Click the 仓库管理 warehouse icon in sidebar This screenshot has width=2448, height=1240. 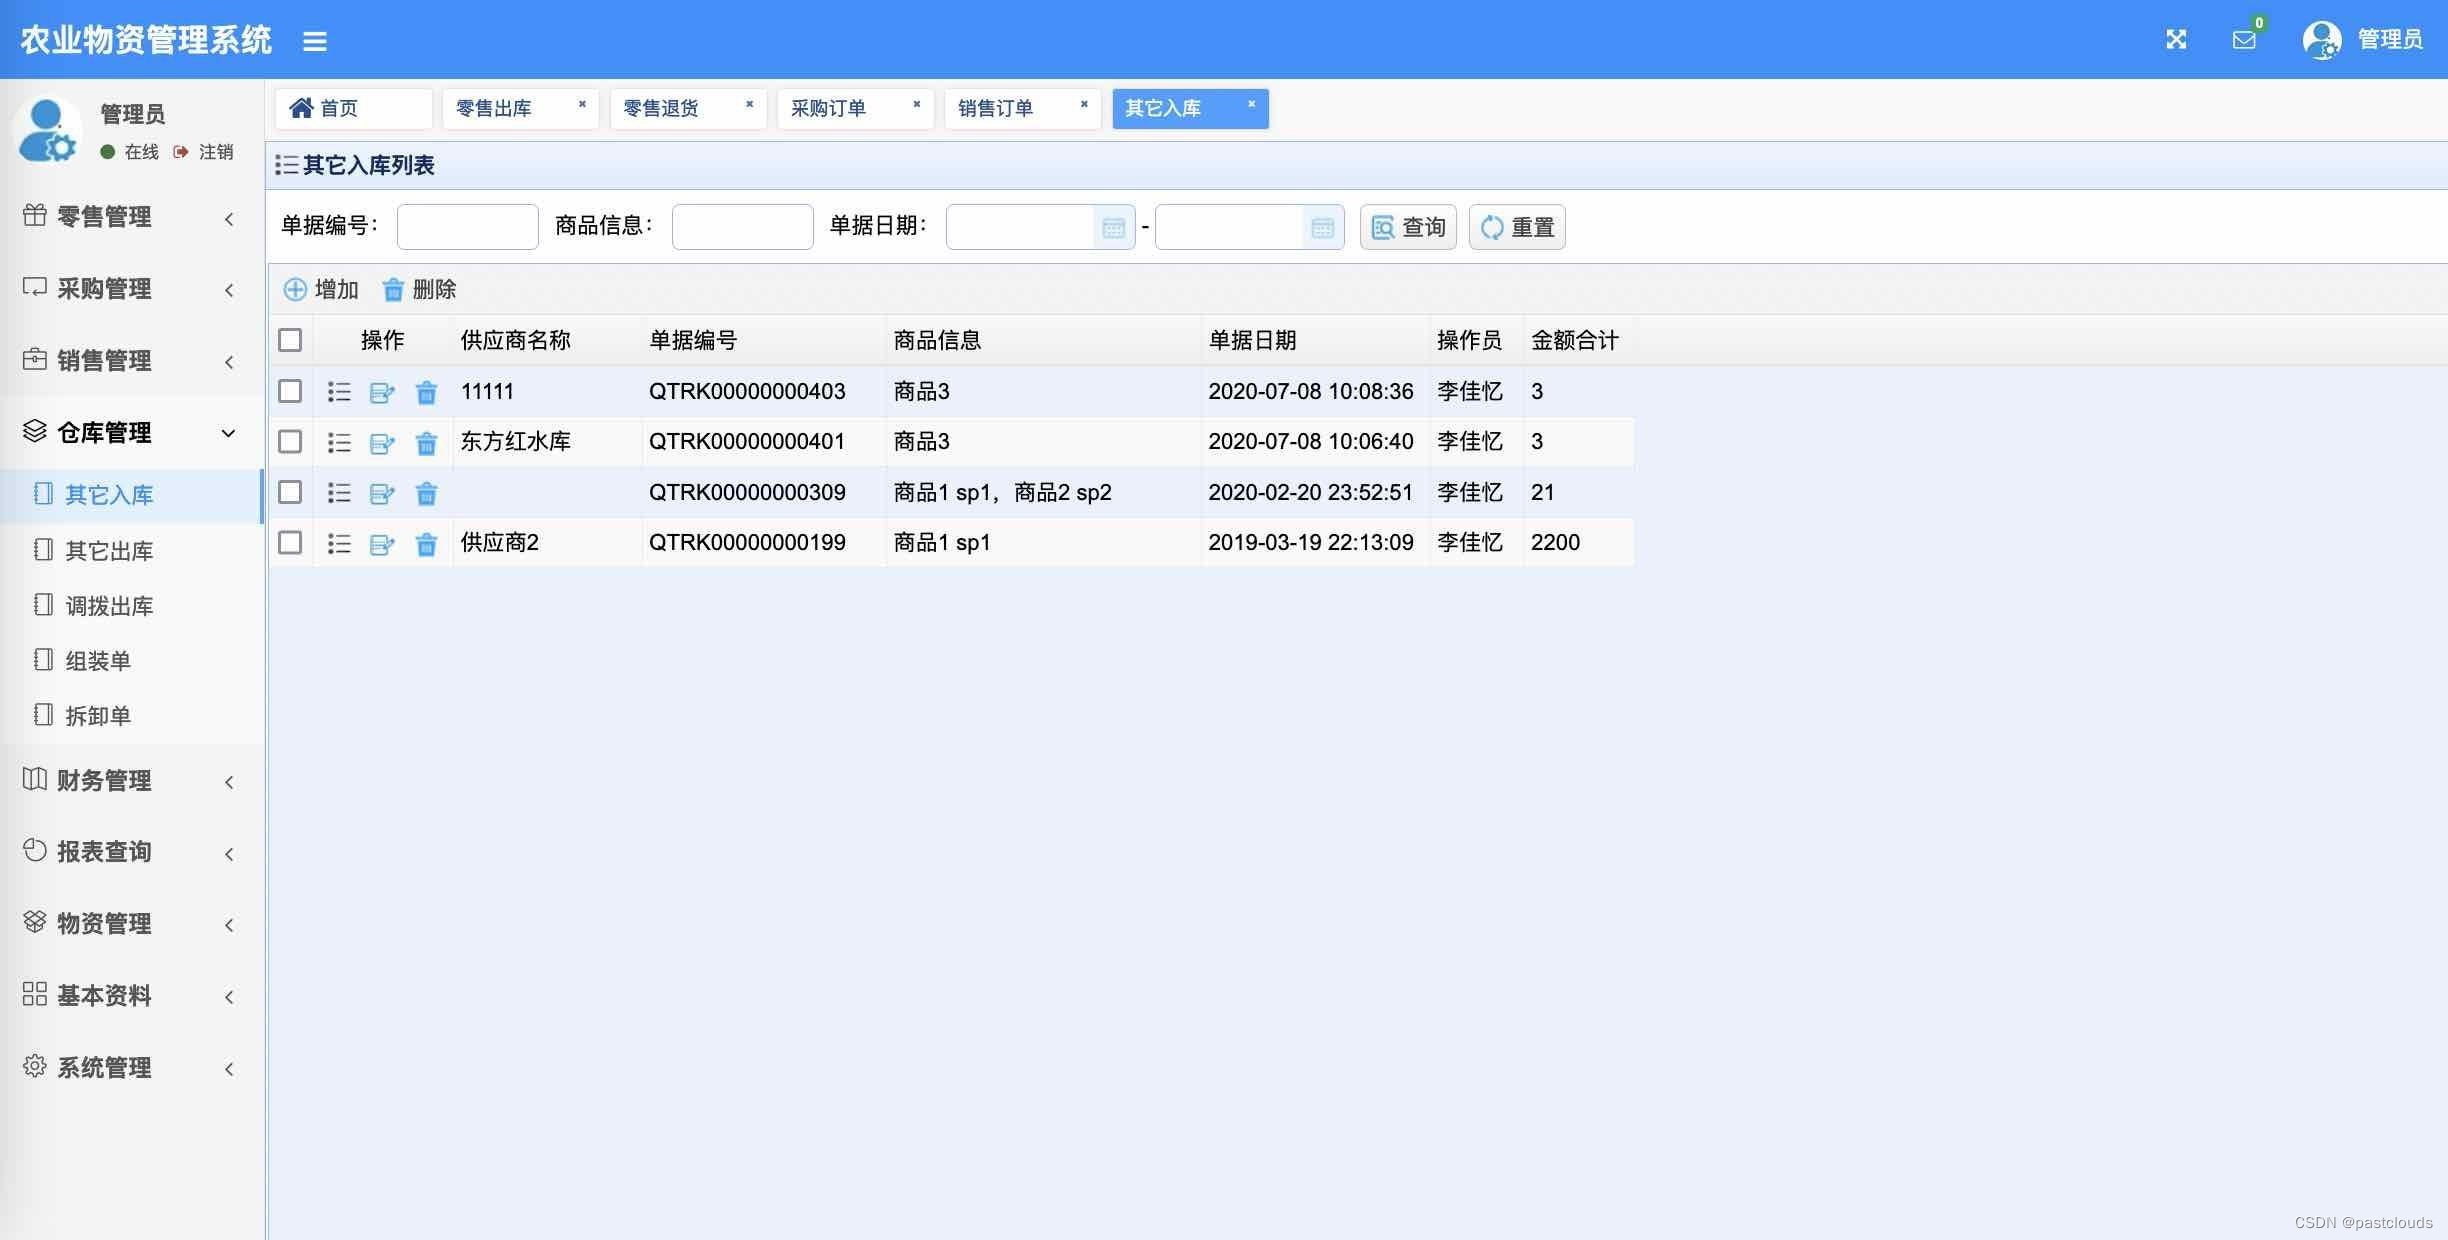point(34,431)
